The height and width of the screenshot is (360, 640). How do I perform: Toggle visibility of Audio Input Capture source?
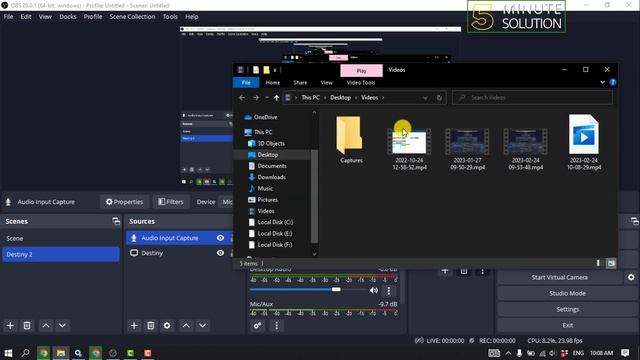pyautogui.click(x=220, y=238)
